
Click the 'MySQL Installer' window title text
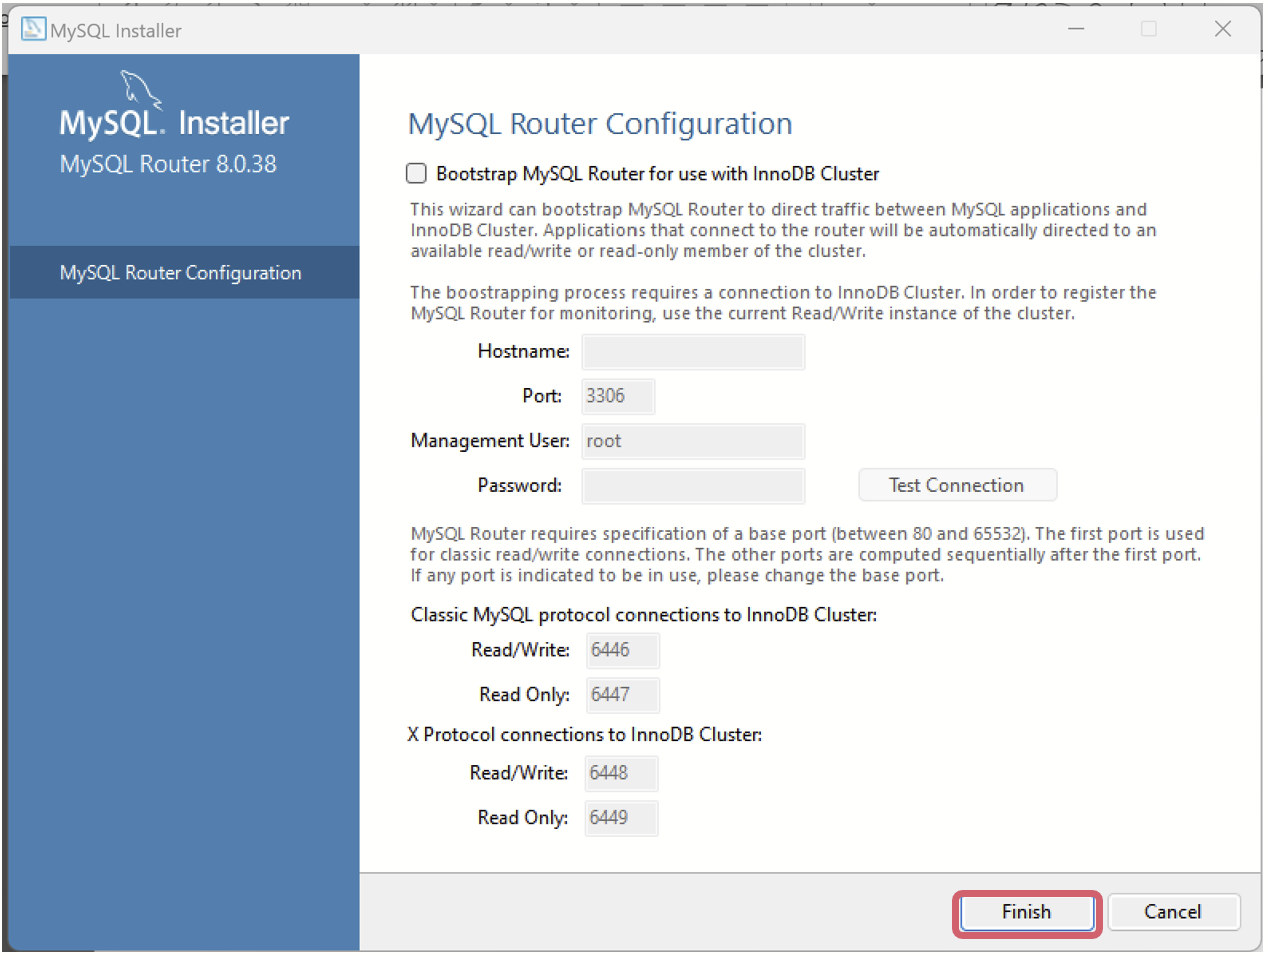116,31
